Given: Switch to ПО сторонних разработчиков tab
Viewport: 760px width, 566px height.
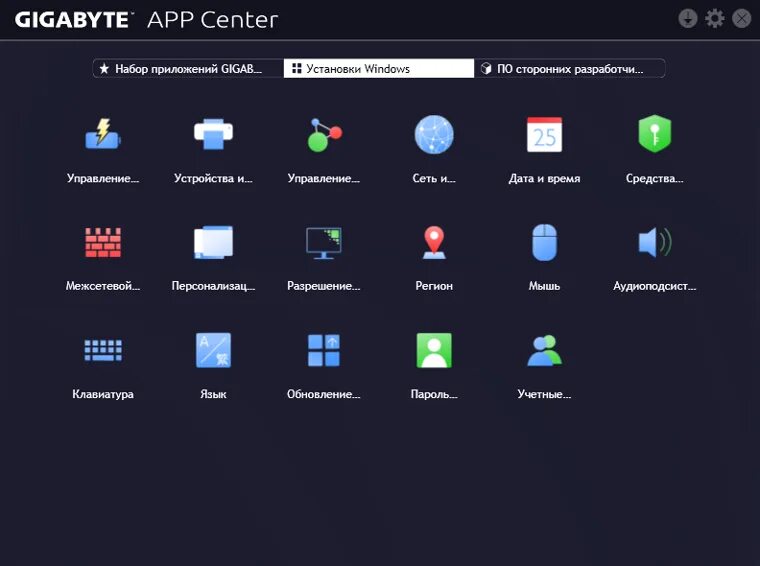Looking at the screenshot, I should click(570, 68).
